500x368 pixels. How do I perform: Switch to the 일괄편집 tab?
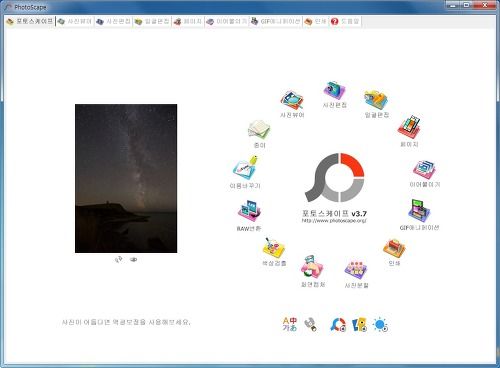pos(152,21)
